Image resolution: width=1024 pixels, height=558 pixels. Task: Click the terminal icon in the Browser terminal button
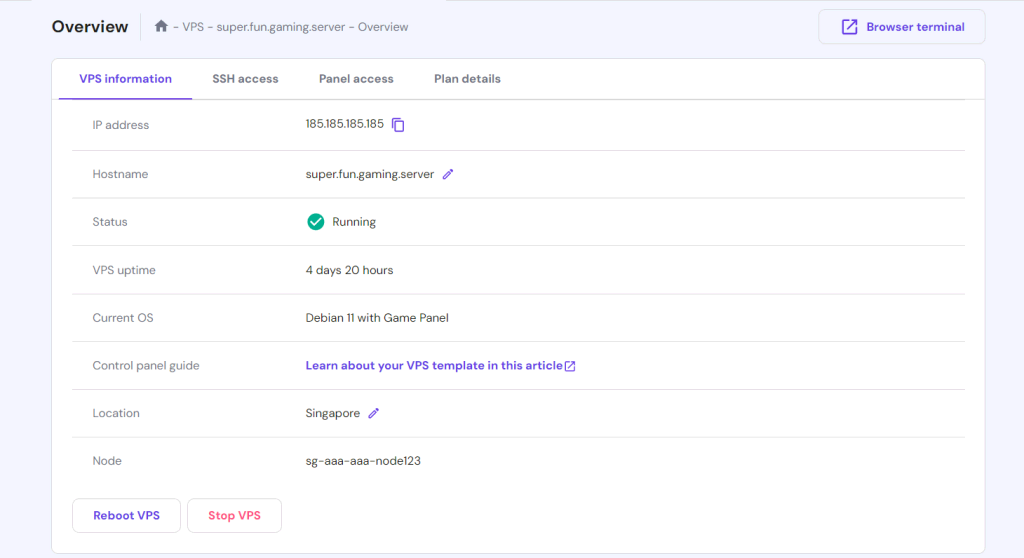849,27
